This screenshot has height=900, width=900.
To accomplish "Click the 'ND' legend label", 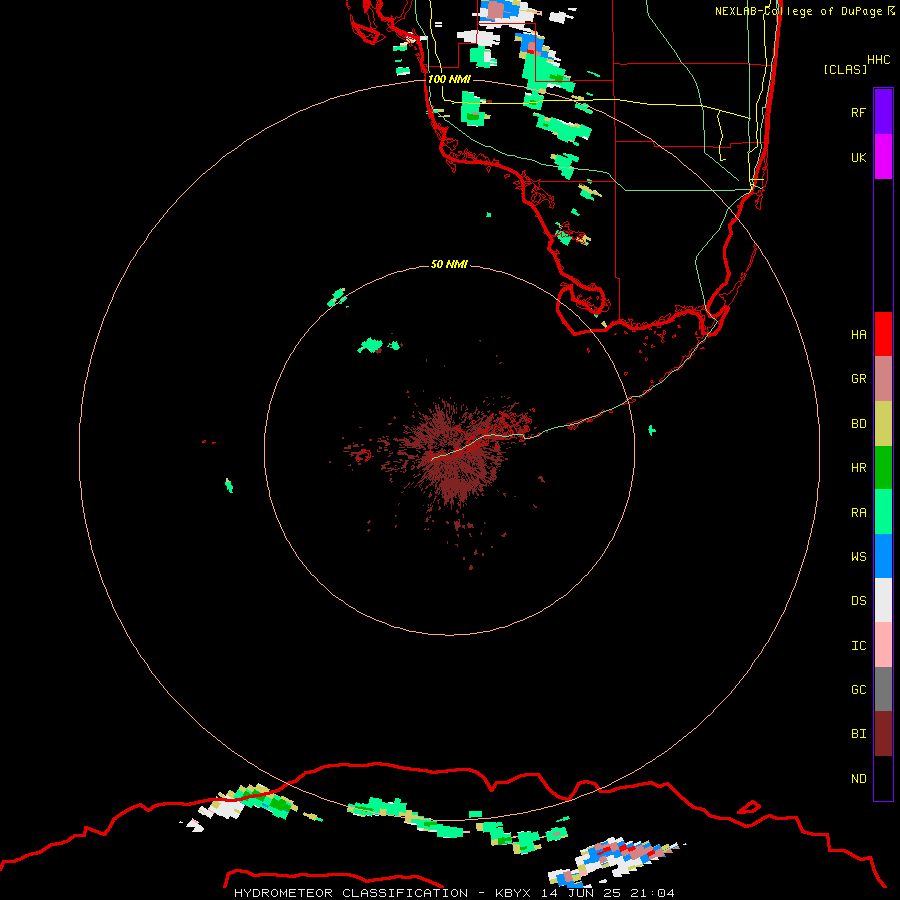I will [859, 779].
